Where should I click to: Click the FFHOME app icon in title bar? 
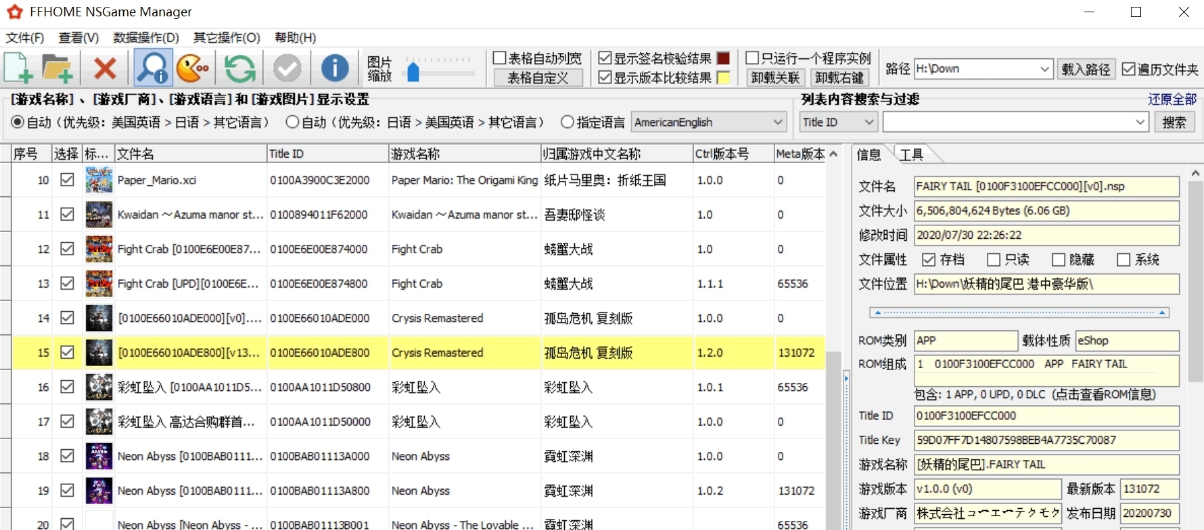(14, 12)
